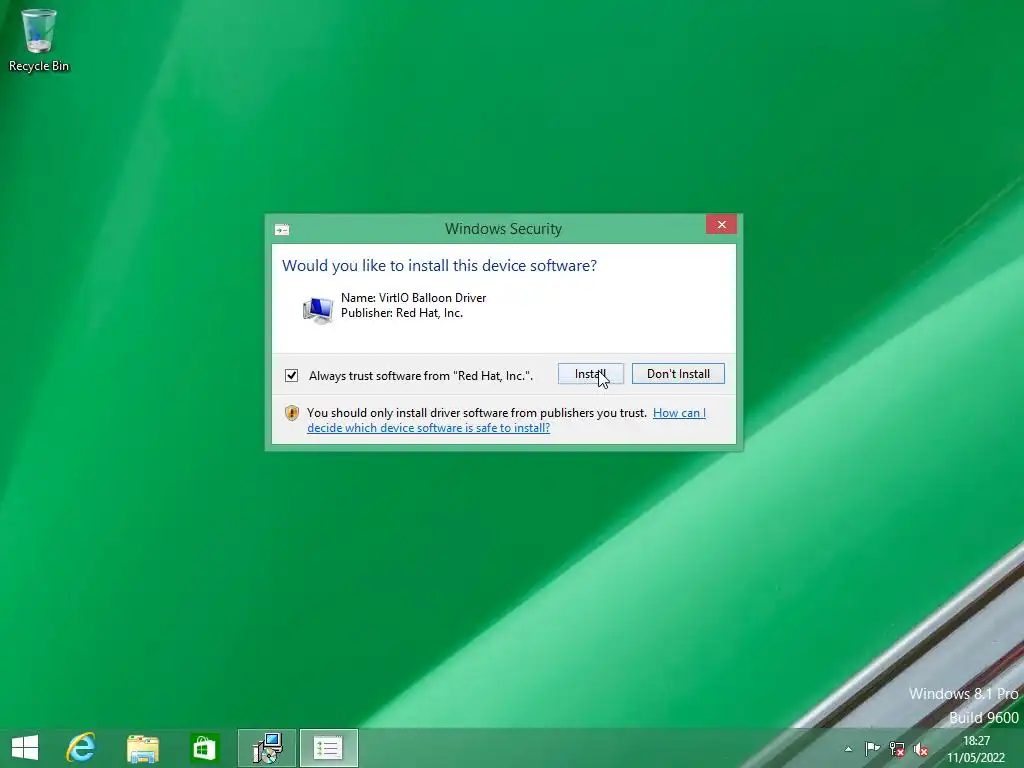Open File Explorer from the taskbar

[142, 748]
